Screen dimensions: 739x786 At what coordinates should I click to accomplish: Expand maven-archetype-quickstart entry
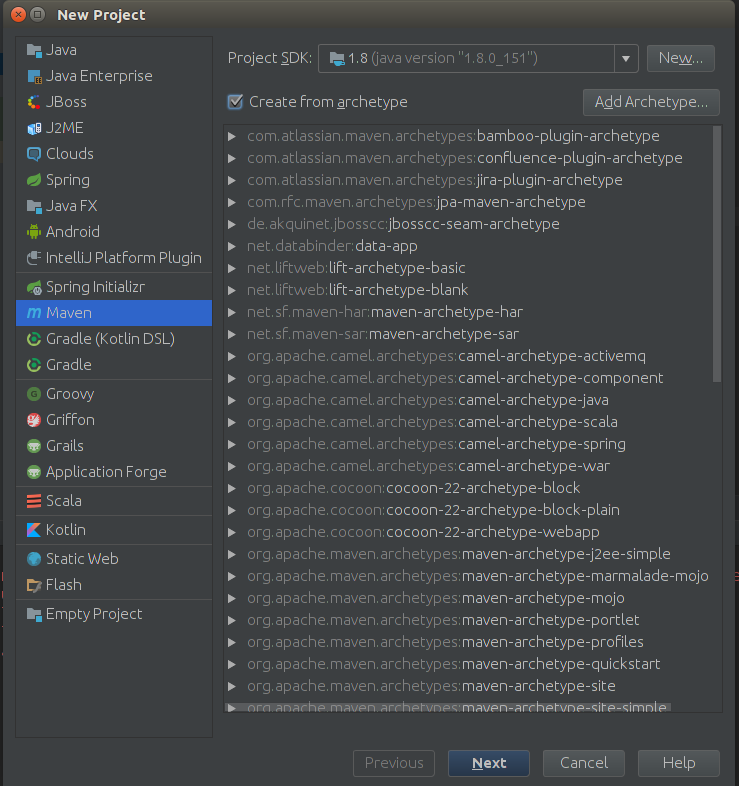(232, 664)
